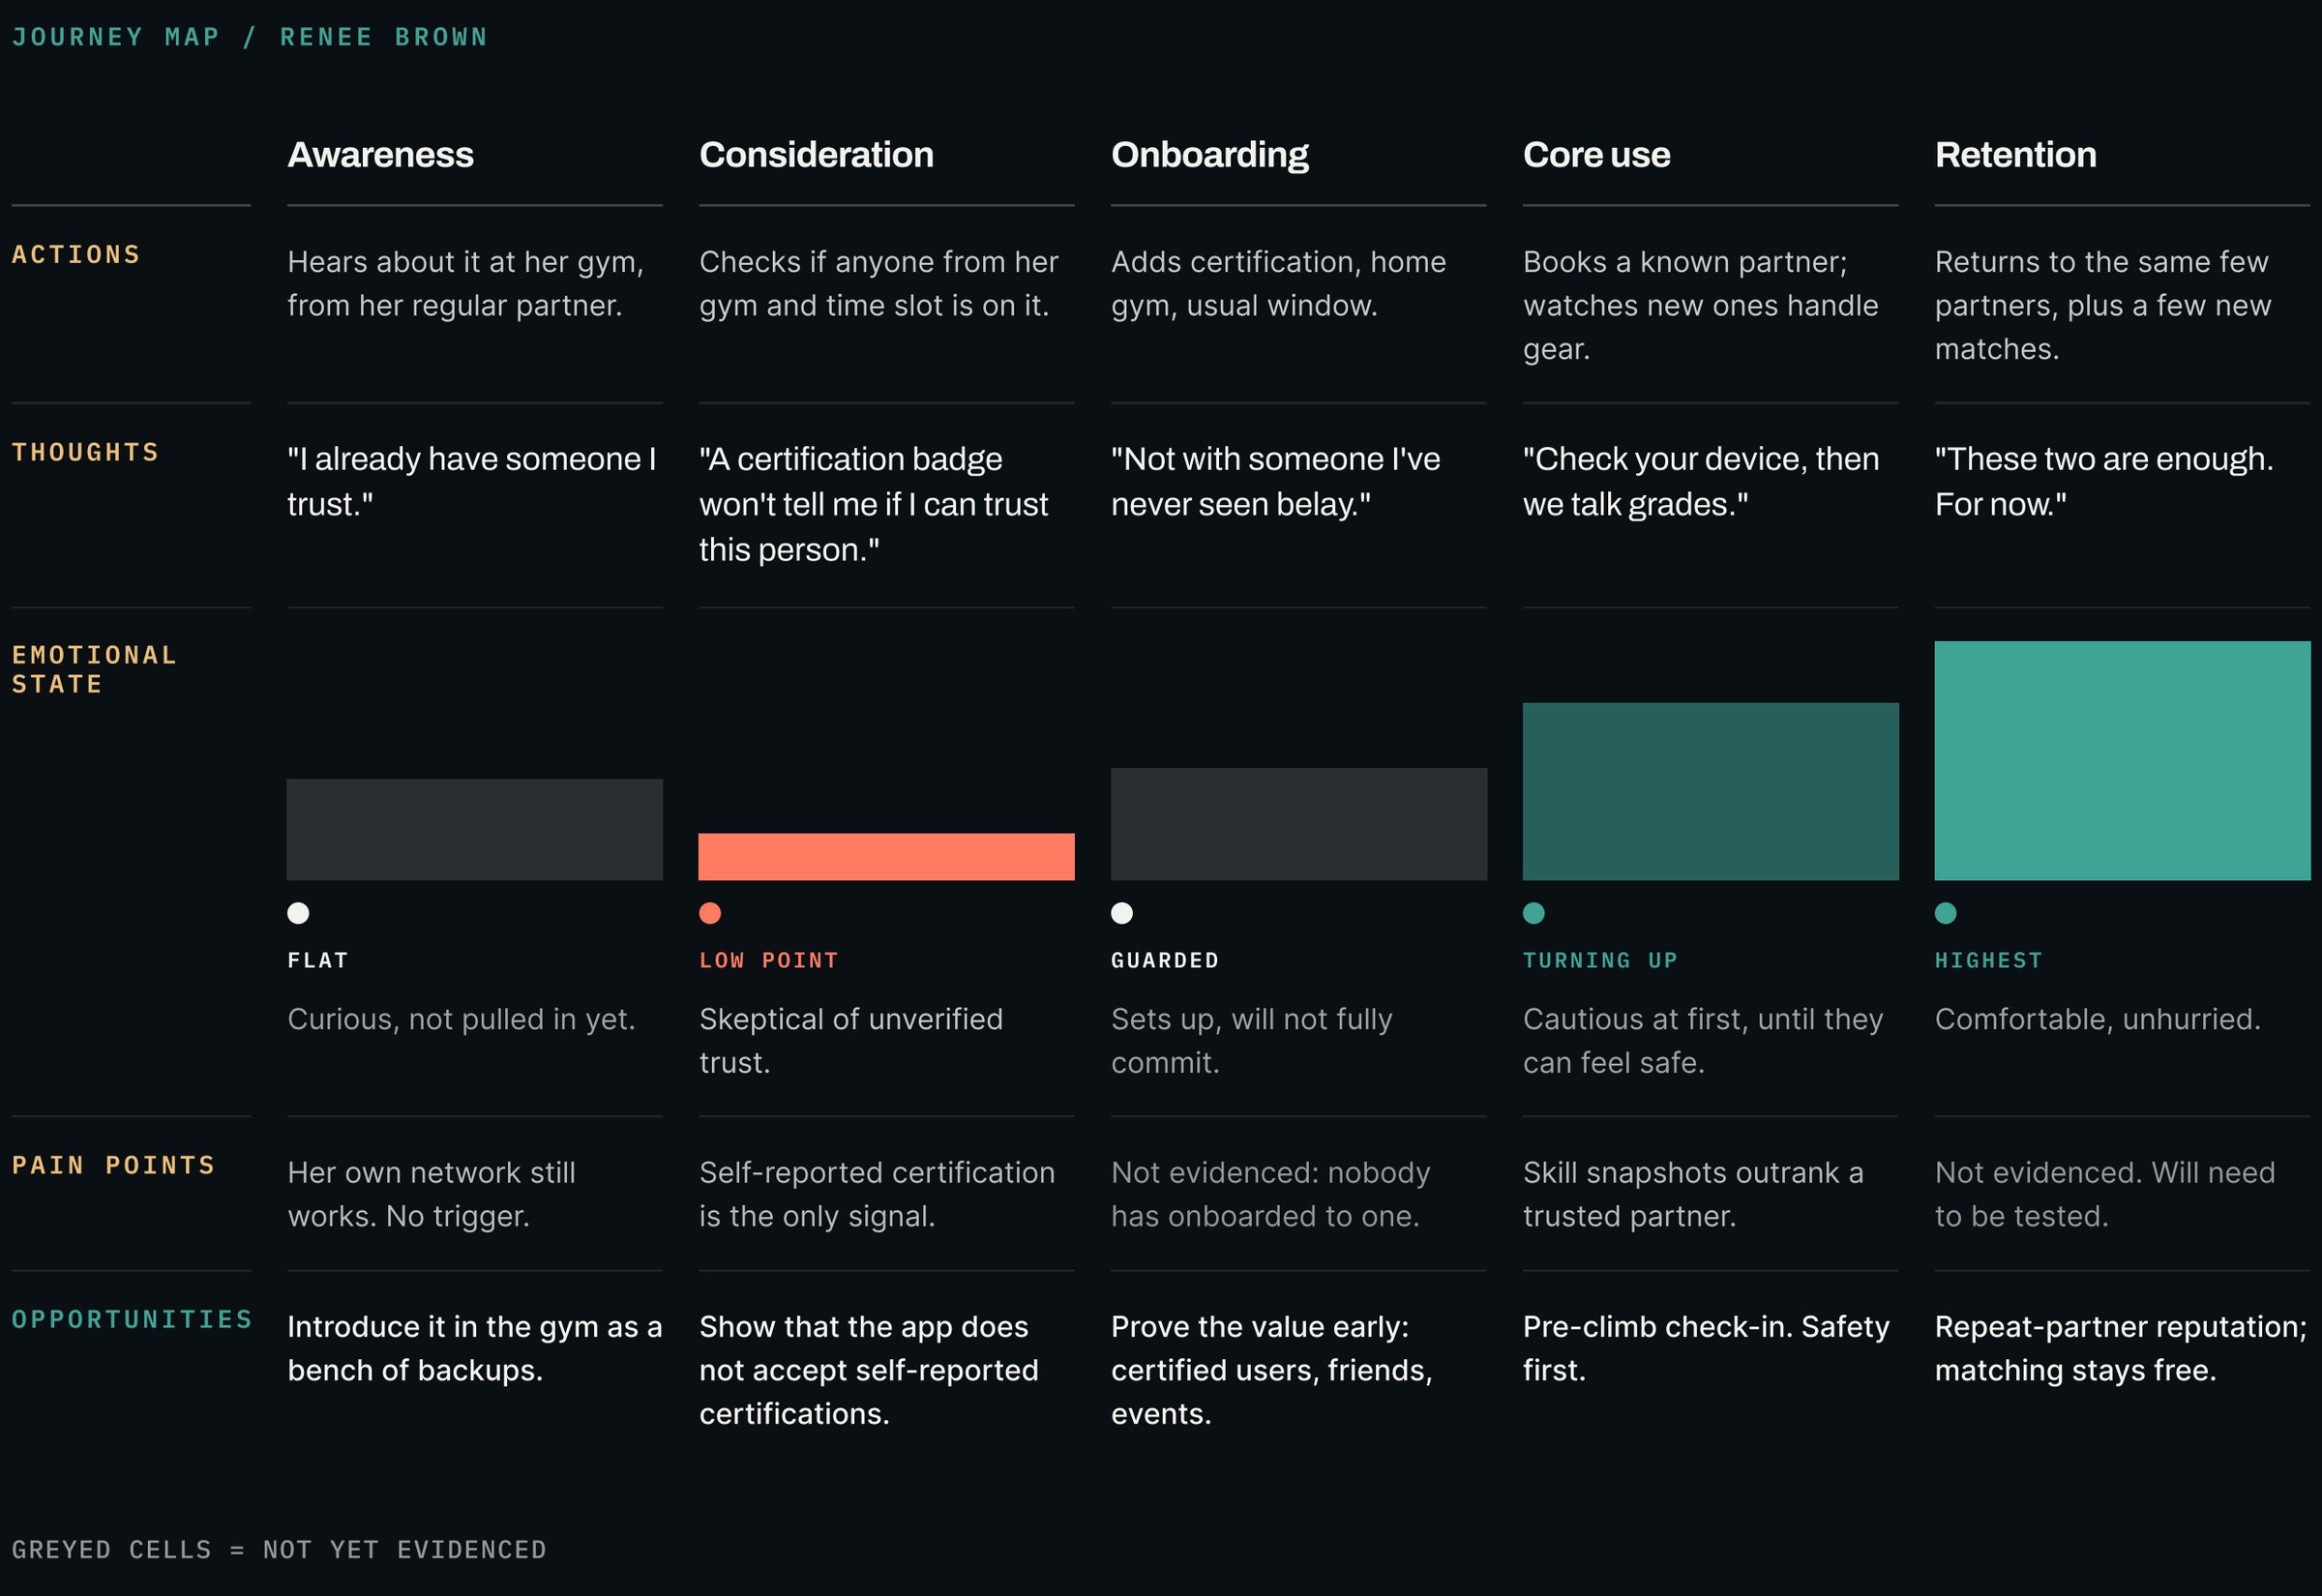Click the FLAT label

click(318, 961)
